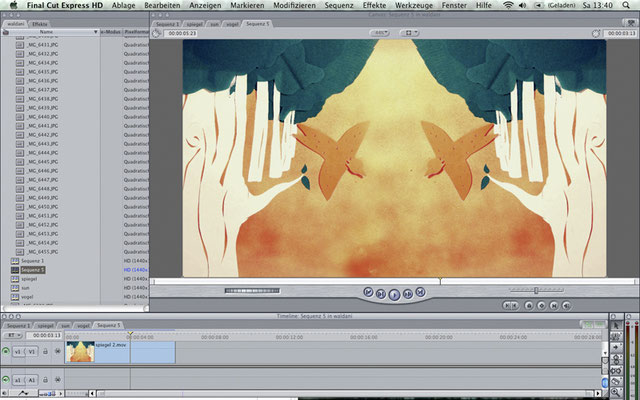Image resolution: width=640 pixels, height=400 pixels.
Task: Switch to spiegel tab in the Timeline
Action: 45,326
